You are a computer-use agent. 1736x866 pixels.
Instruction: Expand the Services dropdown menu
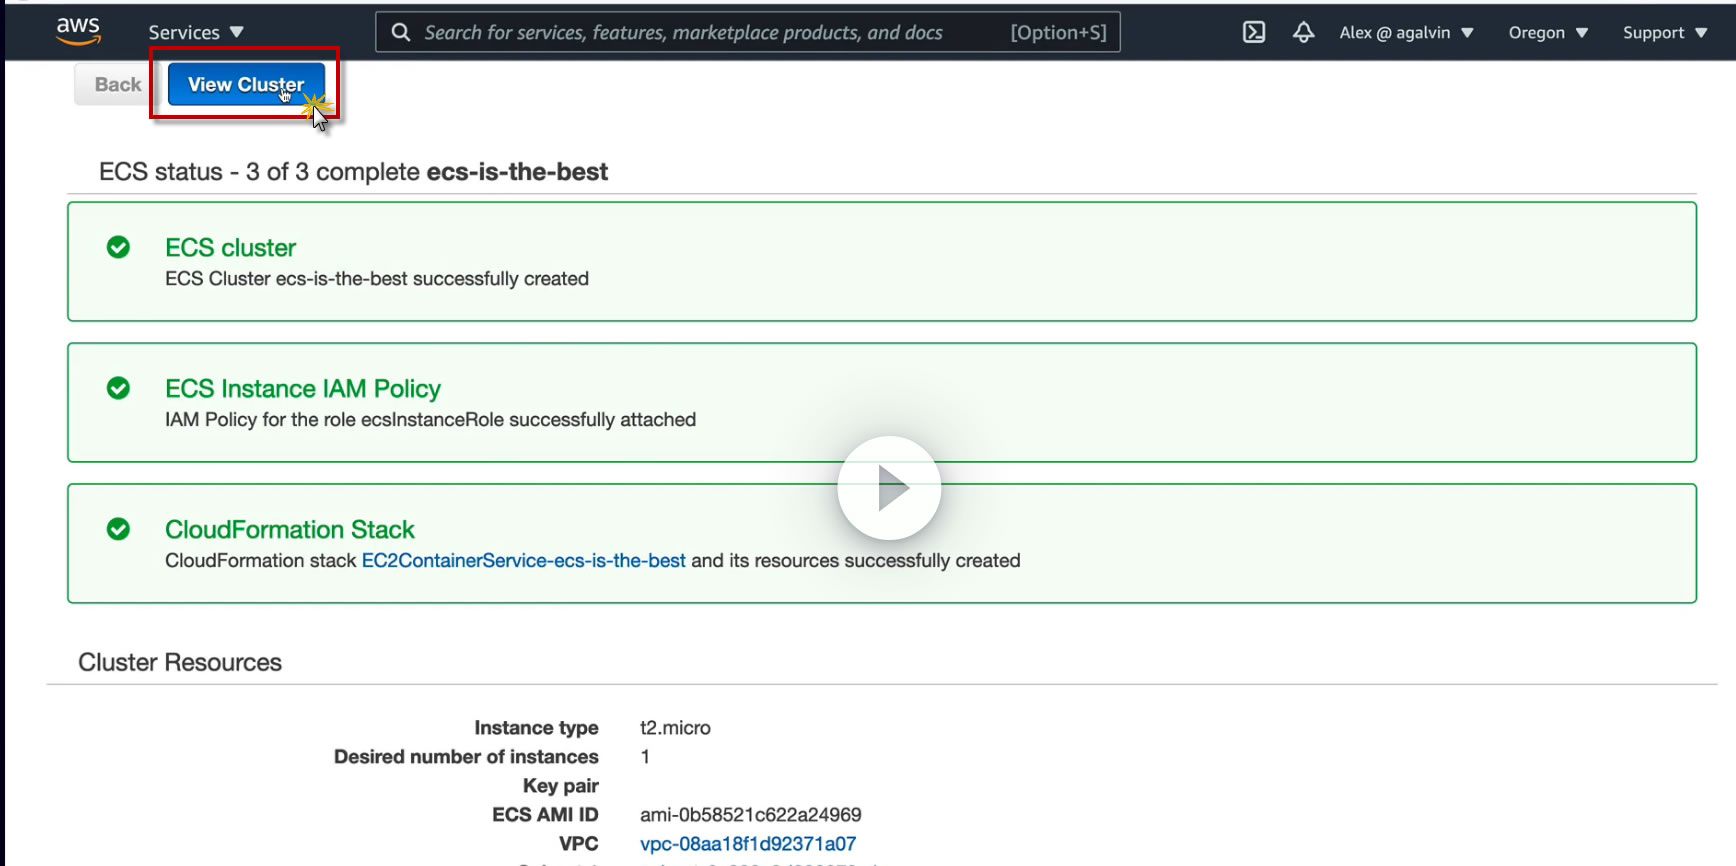[x=196, y=32]
